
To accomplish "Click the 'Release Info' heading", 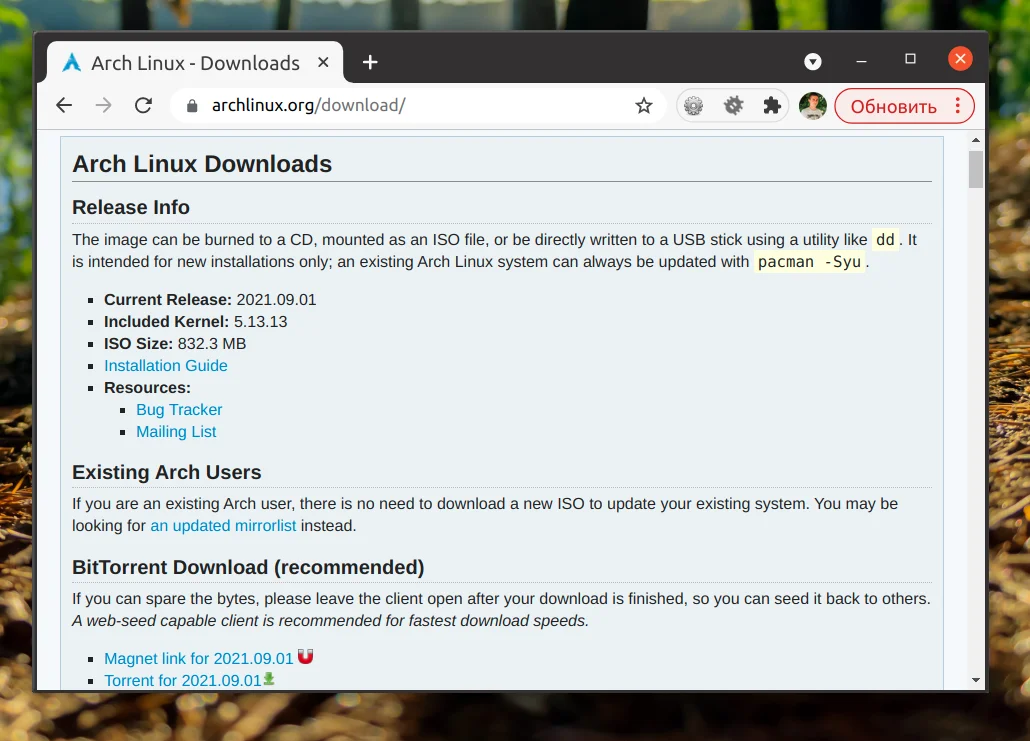I will (131, 207).
